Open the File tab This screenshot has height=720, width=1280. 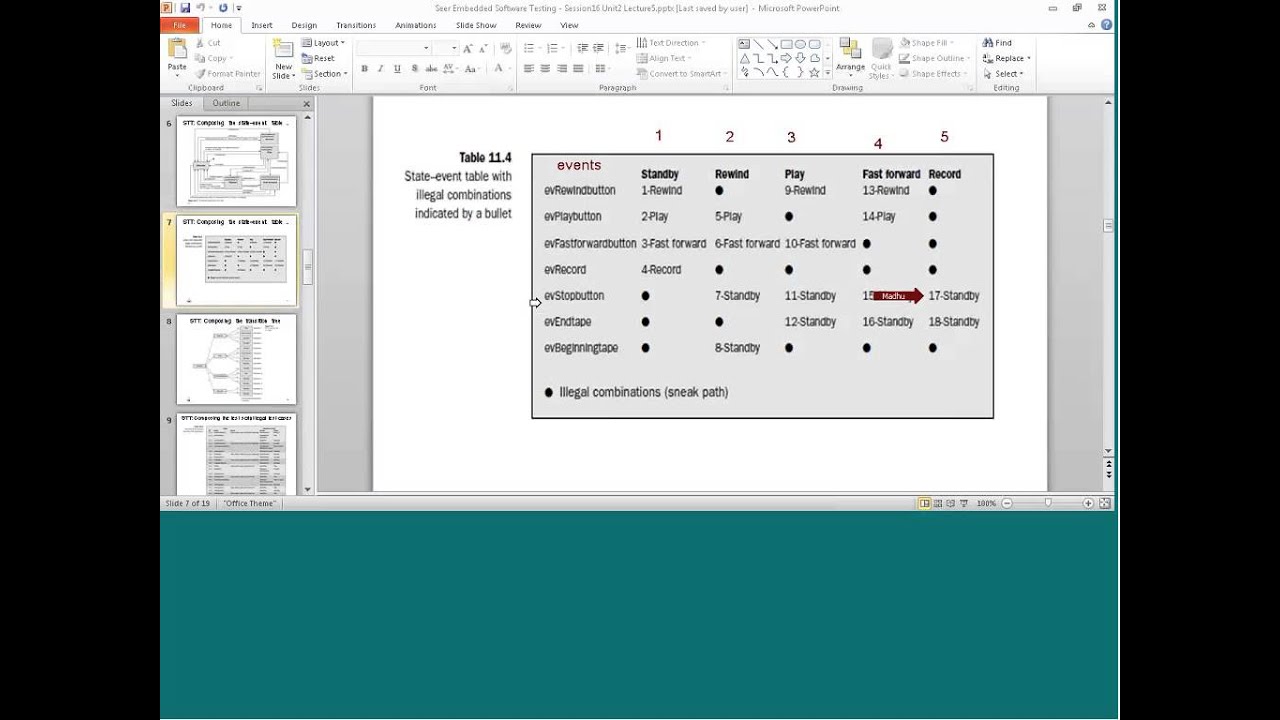point(180,25)
